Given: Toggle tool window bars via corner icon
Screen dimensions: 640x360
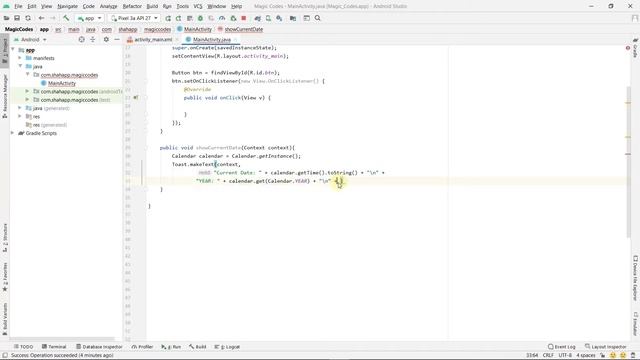Looking at the screenshot, I should click(x=5, y=355).
